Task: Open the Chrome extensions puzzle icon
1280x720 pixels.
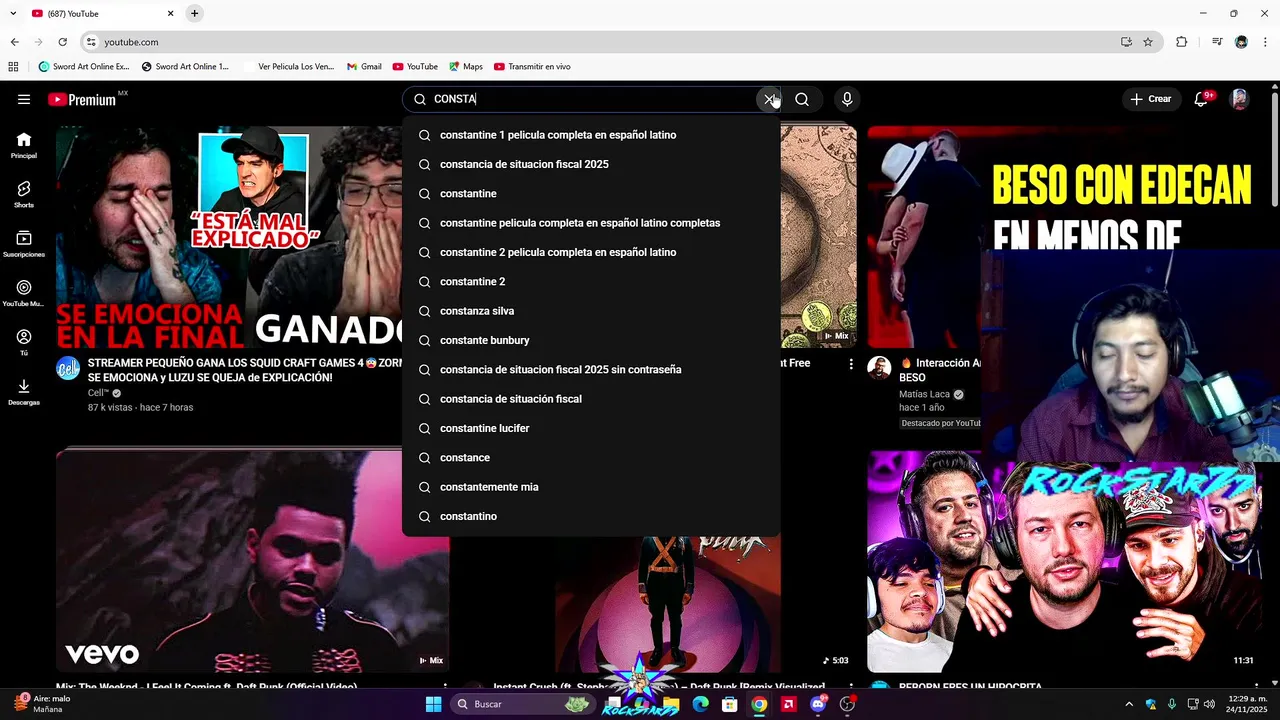Action: [1181, 42]
